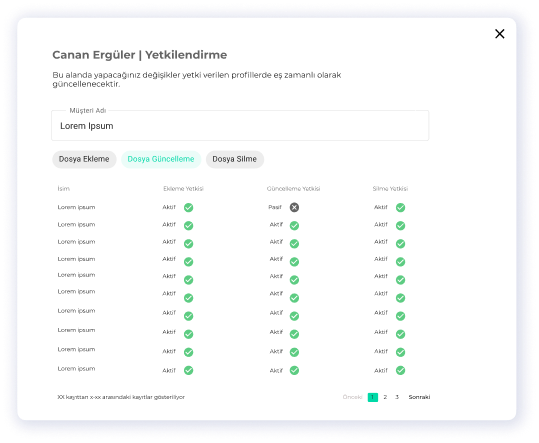
Task: Select page 1 in pagination
Action: (x=373, y=397)
